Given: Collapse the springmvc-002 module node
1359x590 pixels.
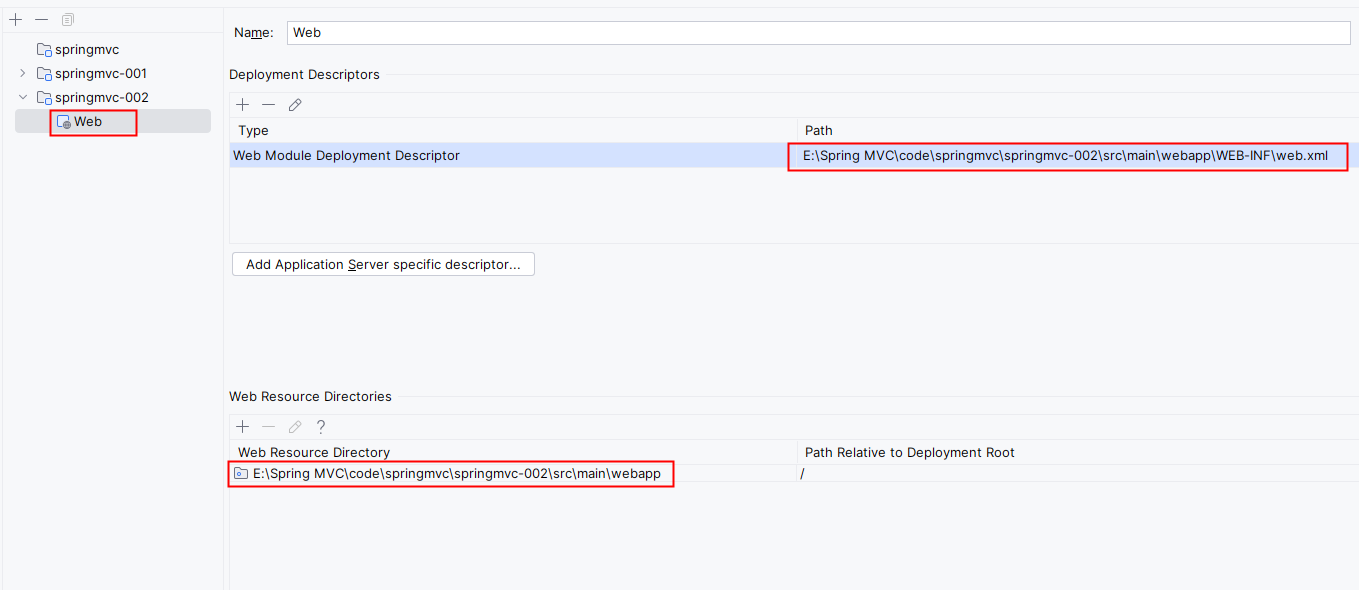Looking at the screenshot, I should [23, 97].
